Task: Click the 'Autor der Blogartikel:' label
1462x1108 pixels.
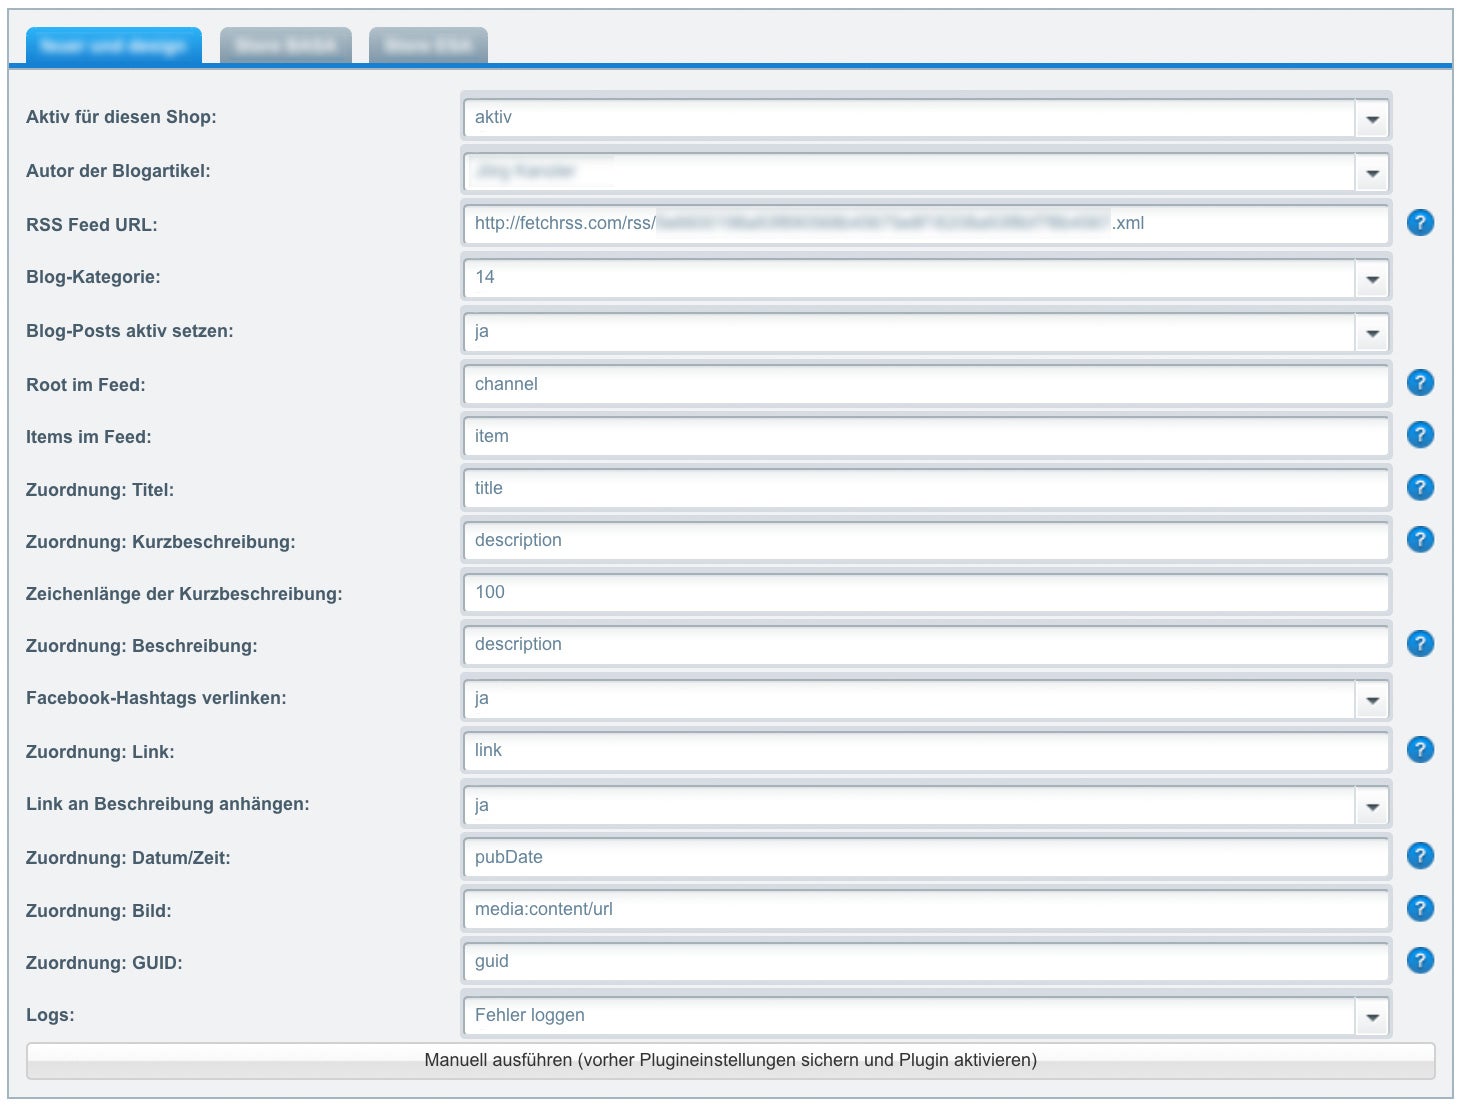Action: coord(118,171)
